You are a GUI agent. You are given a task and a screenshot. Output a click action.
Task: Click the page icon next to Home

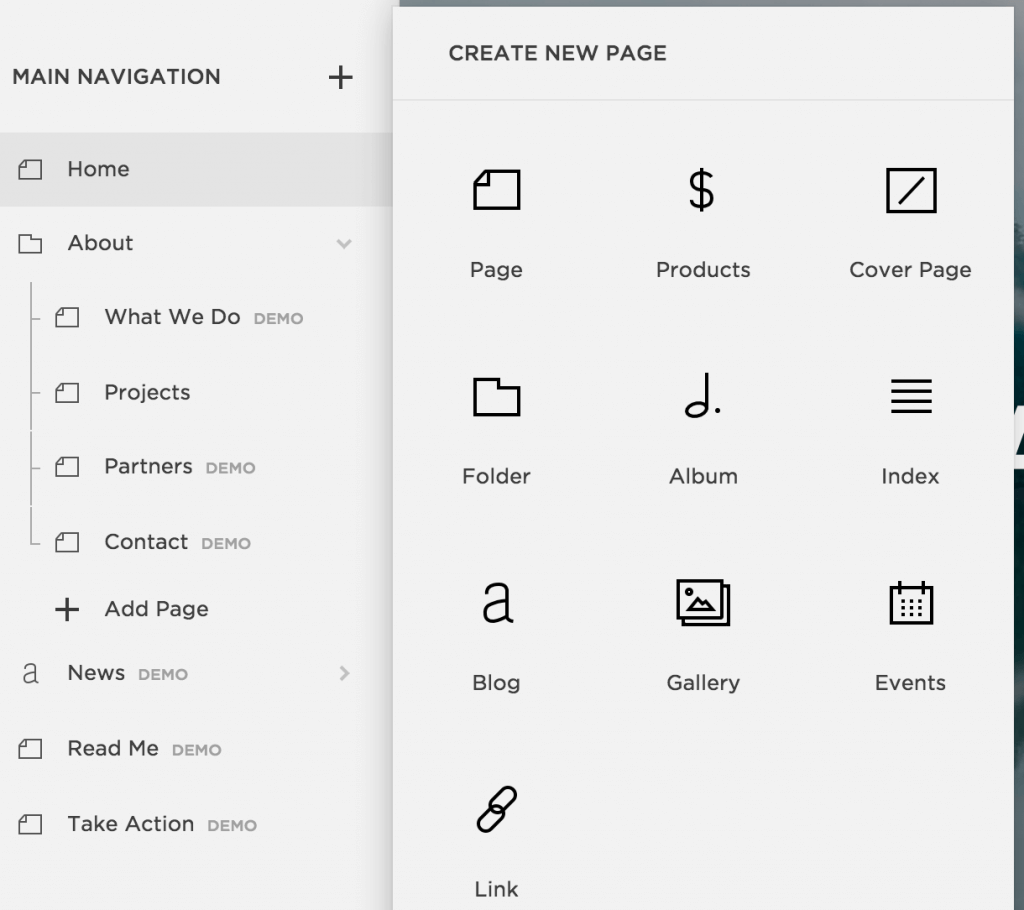click(30, 170)
